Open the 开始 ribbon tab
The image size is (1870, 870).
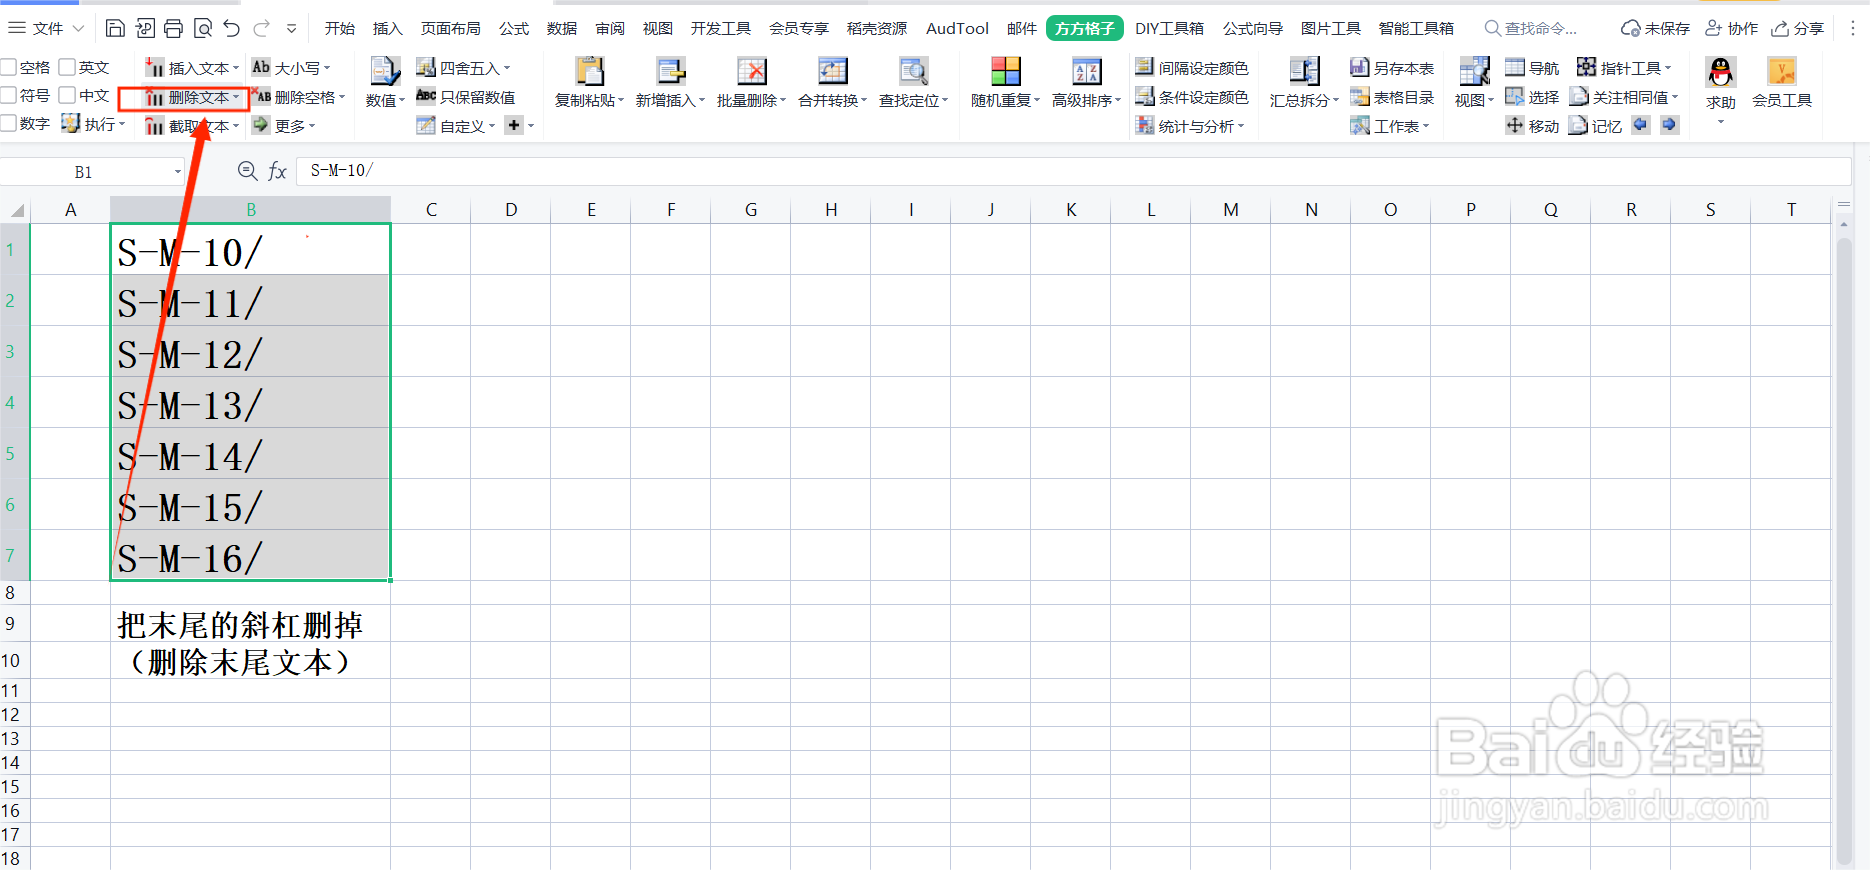(340, 28)
